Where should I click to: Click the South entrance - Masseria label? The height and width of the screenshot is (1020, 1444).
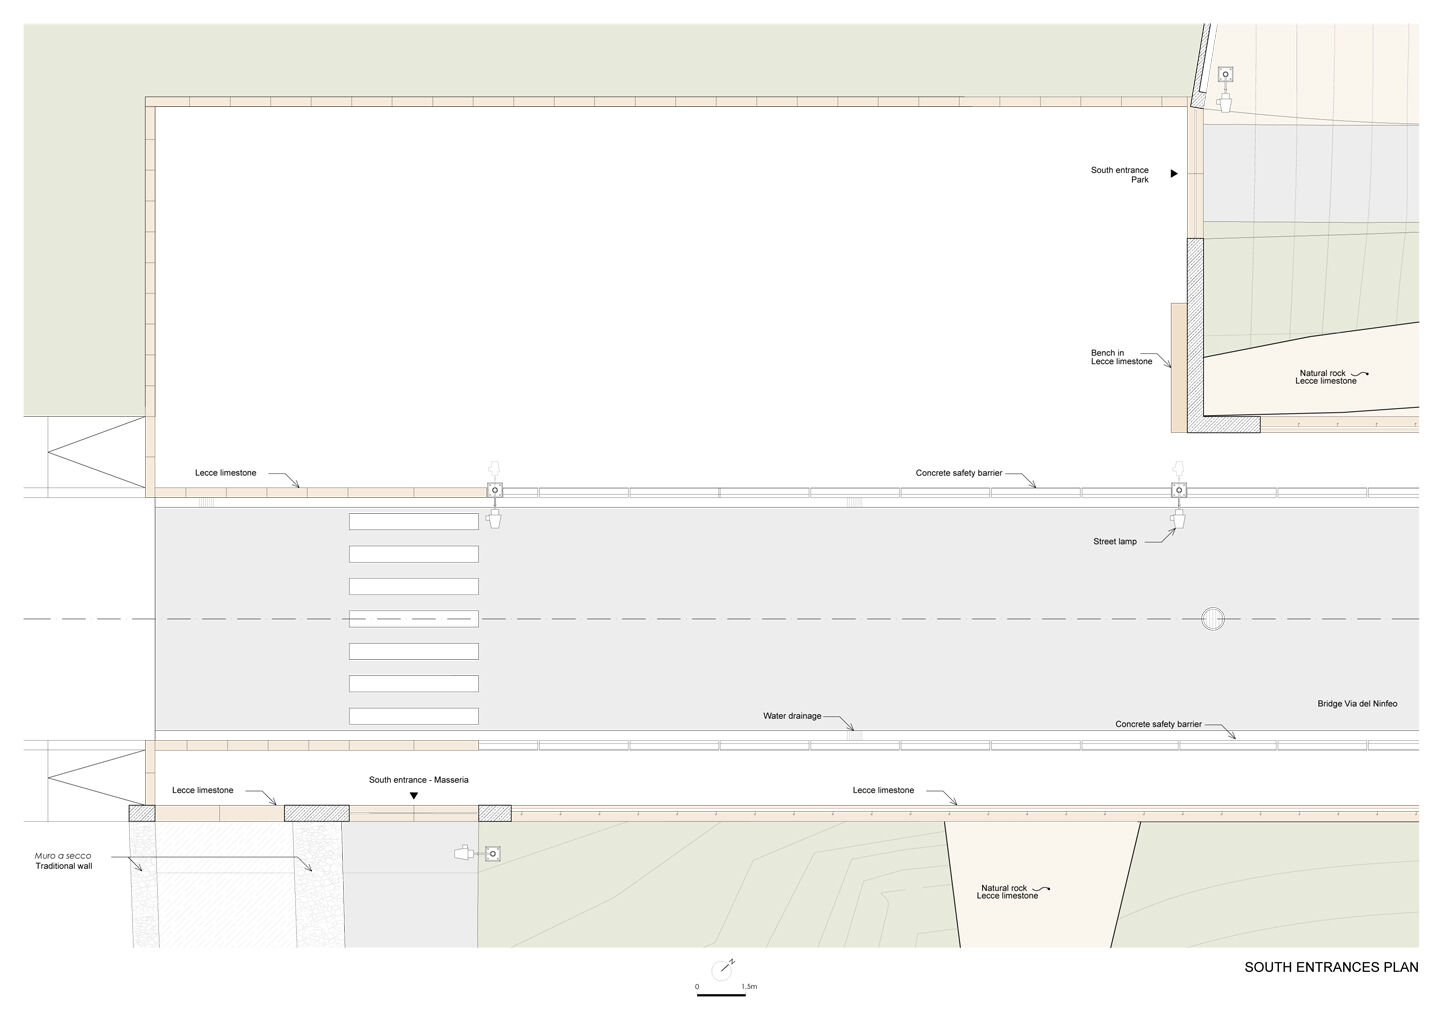(x=418, y=780)
